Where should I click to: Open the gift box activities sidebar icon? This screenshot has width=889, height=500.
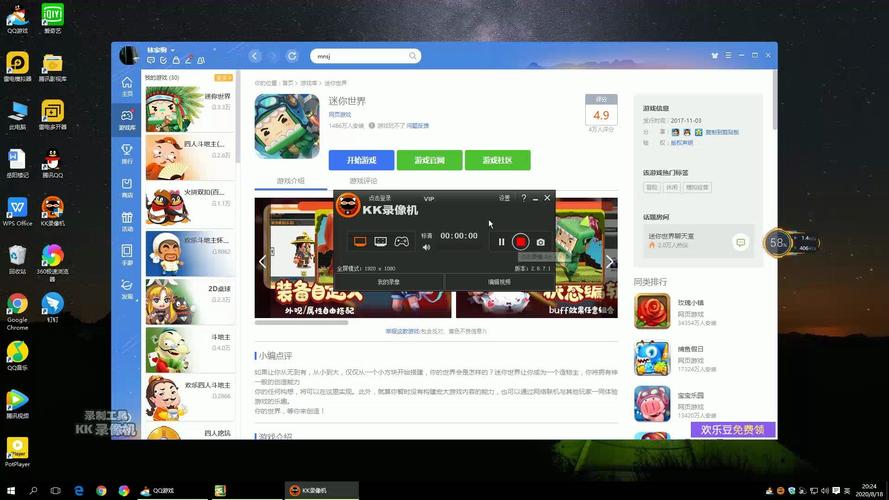click(x=127, y=221)
